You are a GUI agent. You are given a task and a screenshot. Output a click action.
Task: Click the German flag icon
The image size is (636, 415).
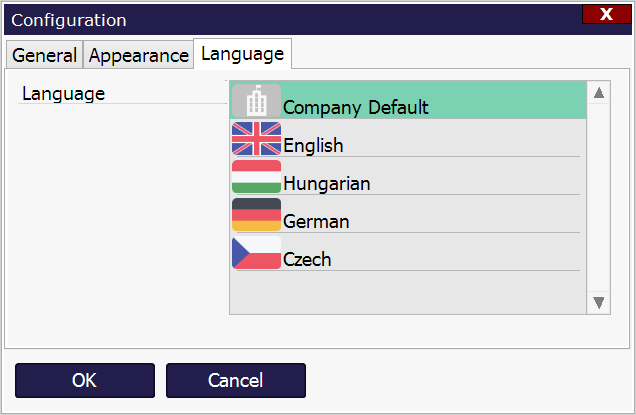point(256,214)
